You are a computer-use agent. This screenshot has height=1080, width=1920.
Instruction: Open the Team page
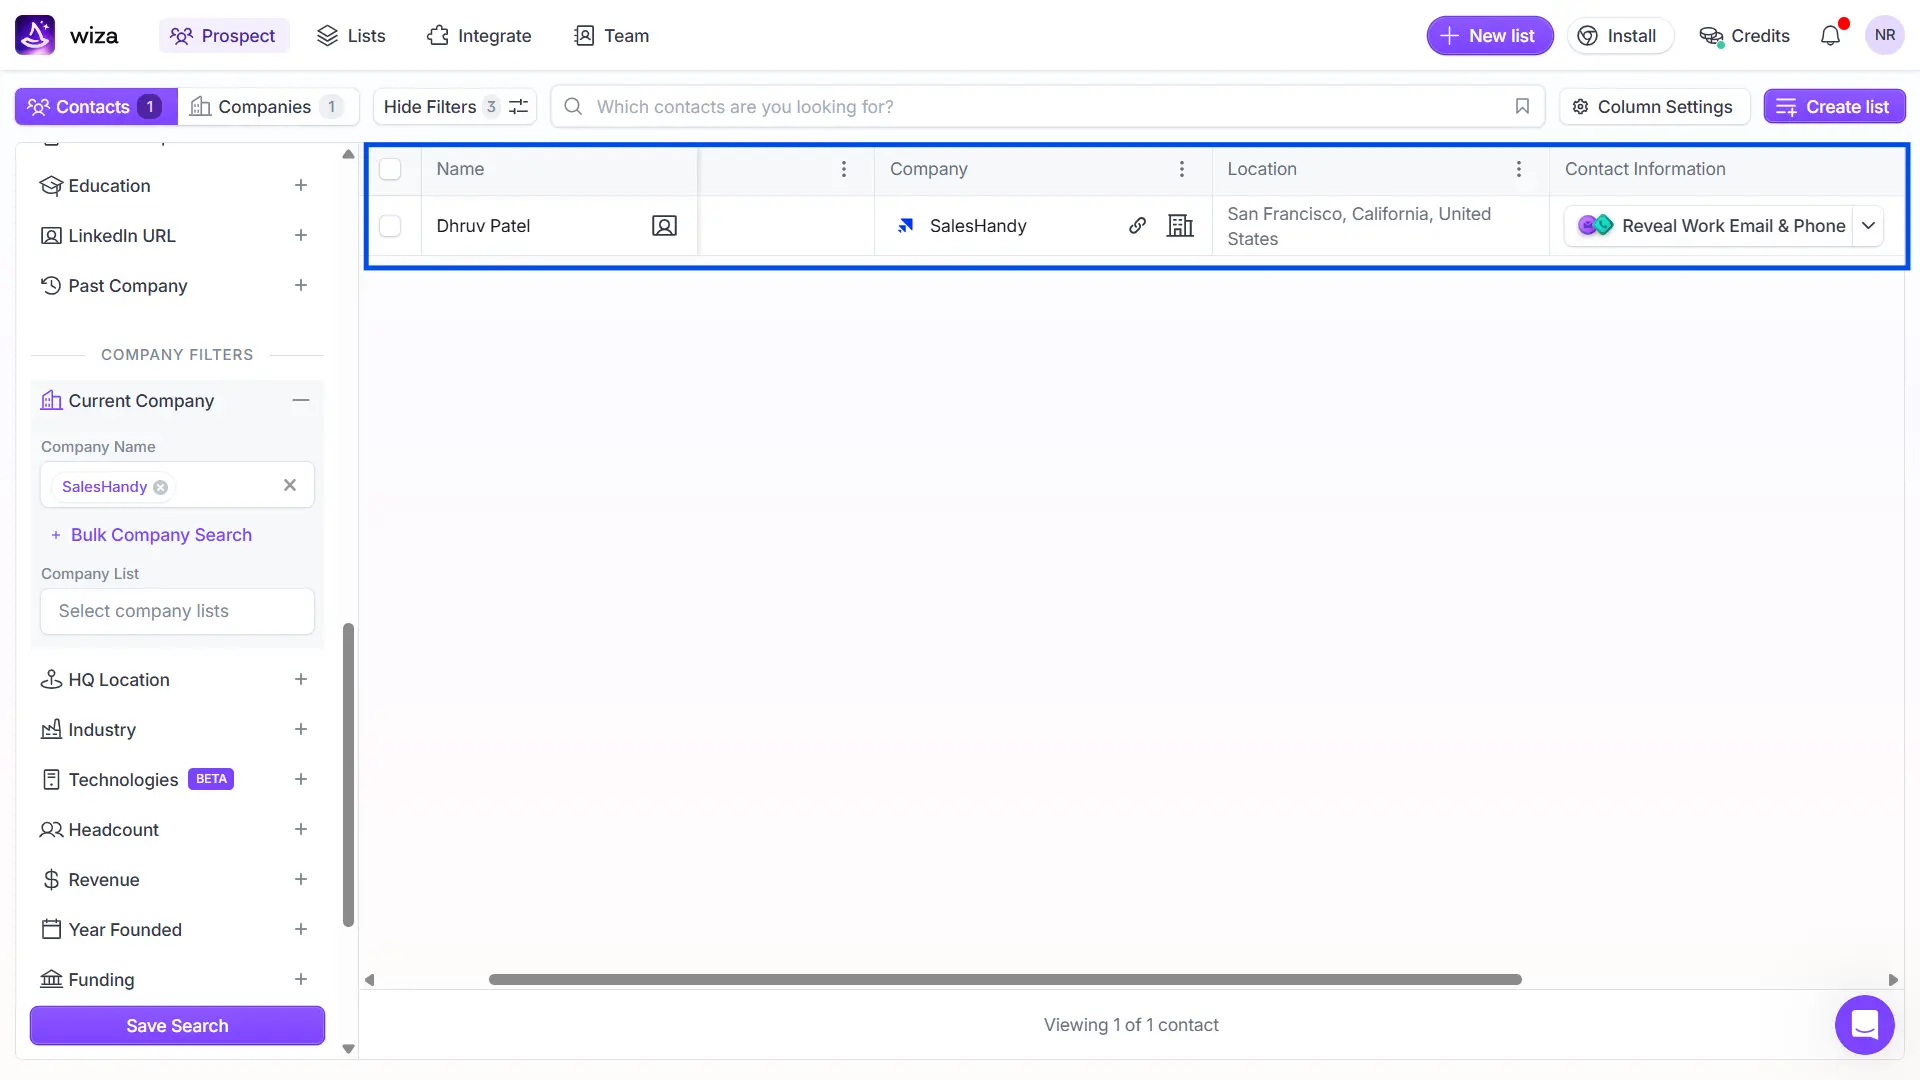click(612, 36)
